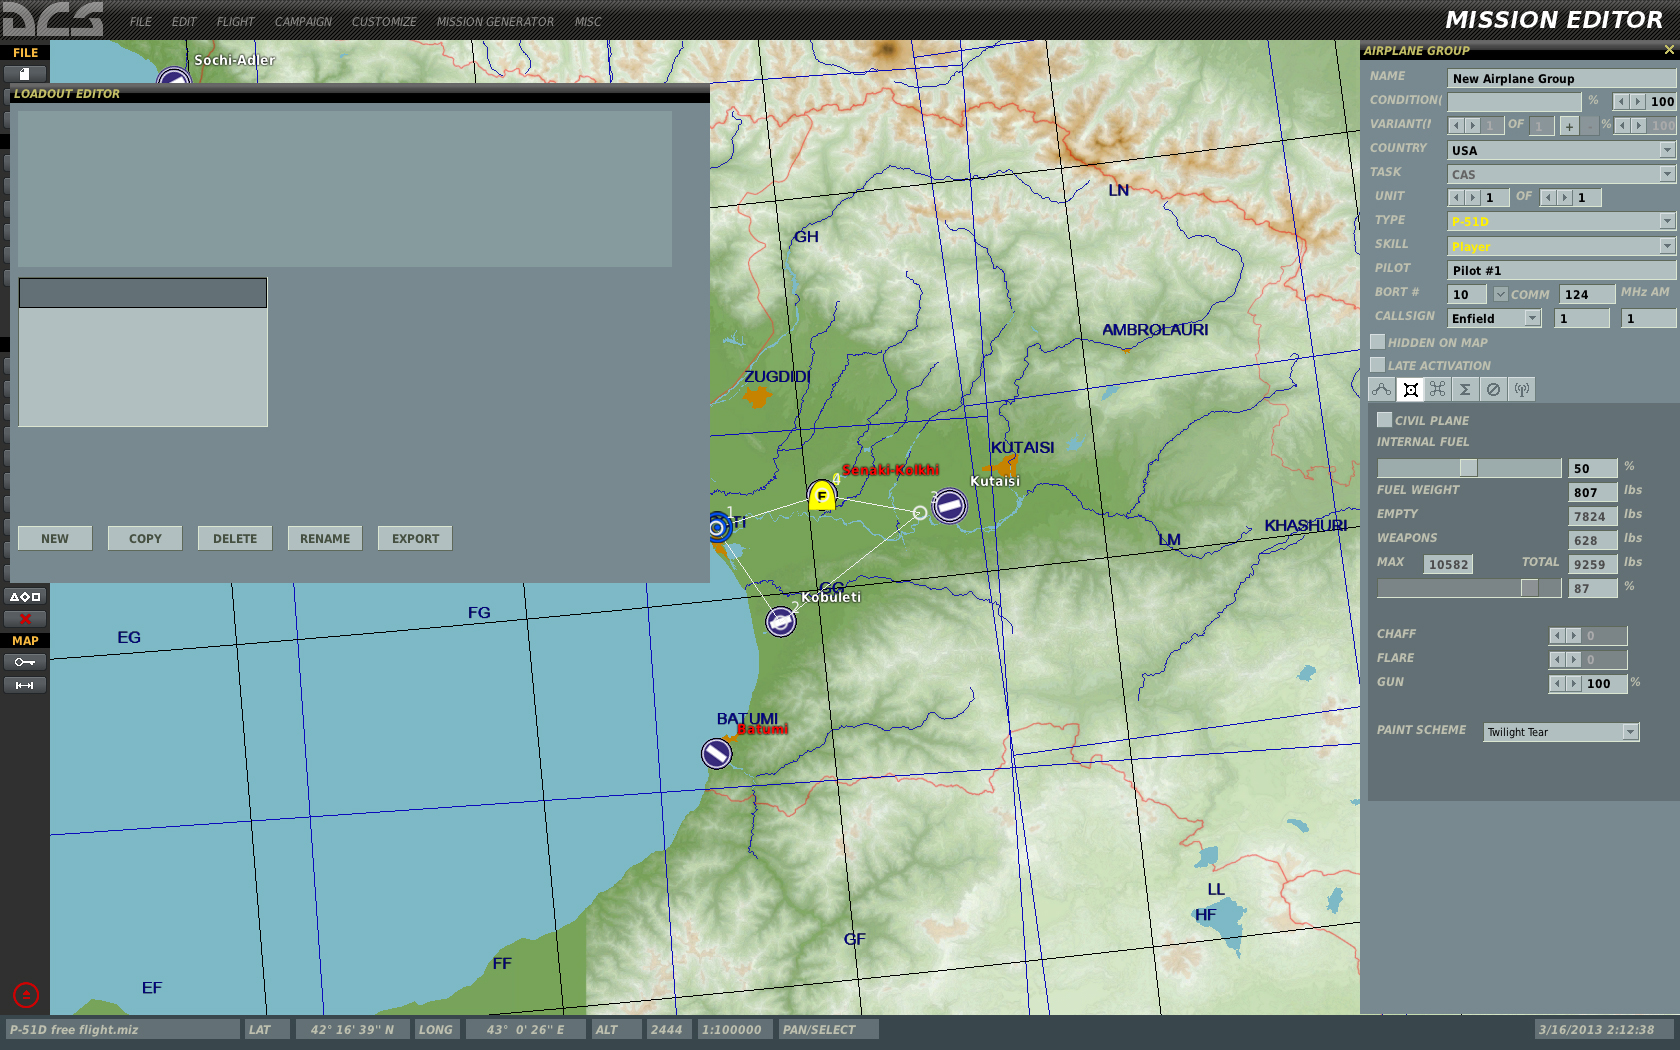The width and height of the screenshot is (1680, 1050).
Task: Click the red exit icon at bottom left
Action: (x=26, y=995)
